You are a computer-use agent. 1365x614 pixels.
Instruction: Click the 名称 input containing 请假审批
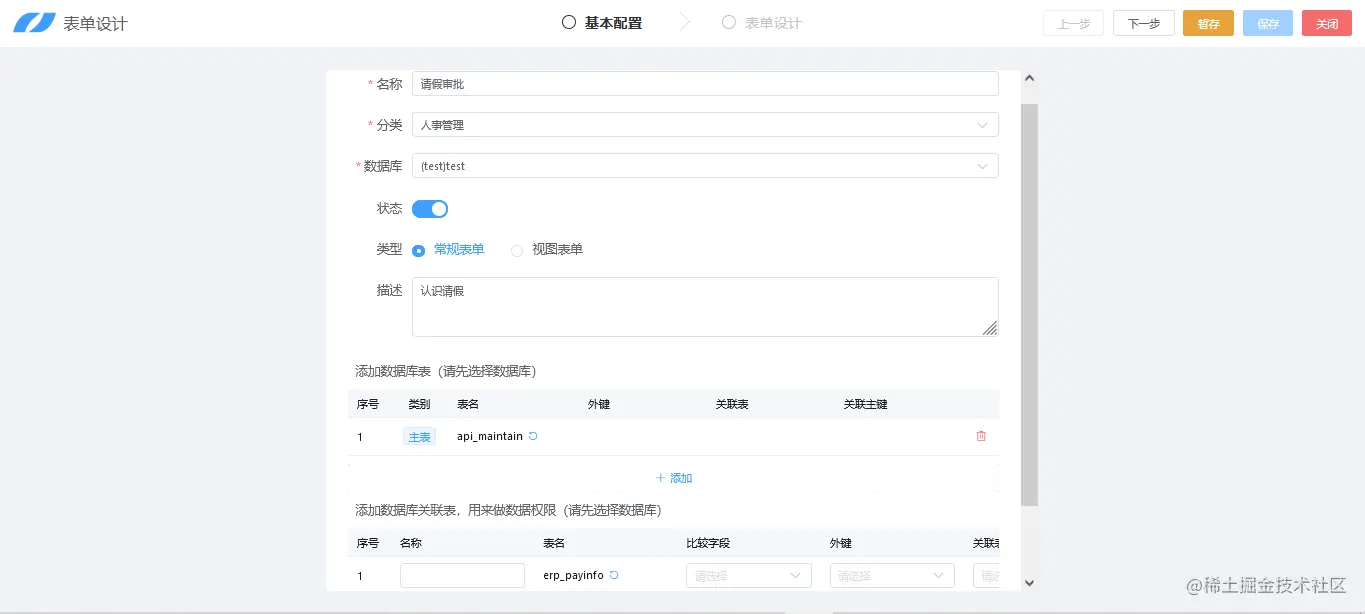pos(705,83)
